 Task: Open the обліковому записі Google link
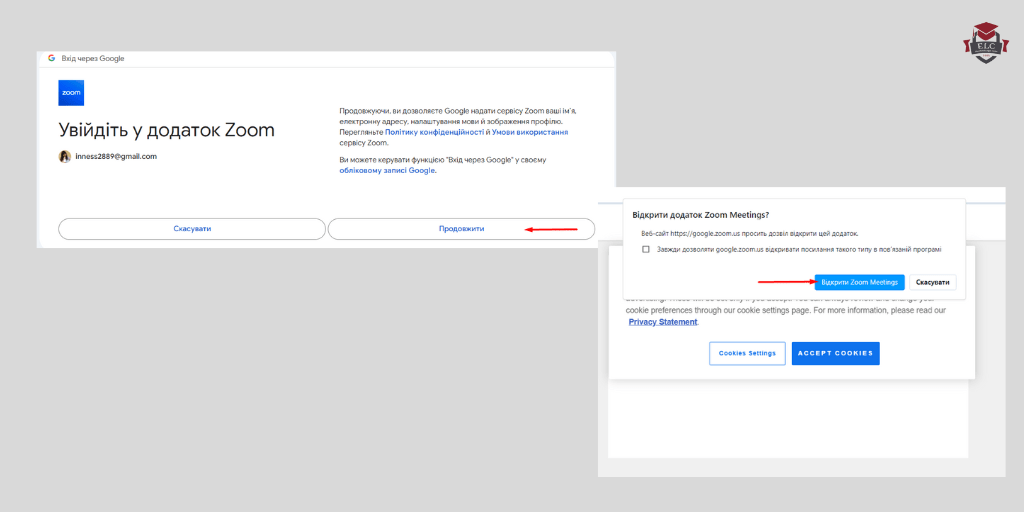pyautogui.click(x=387, y=170)
